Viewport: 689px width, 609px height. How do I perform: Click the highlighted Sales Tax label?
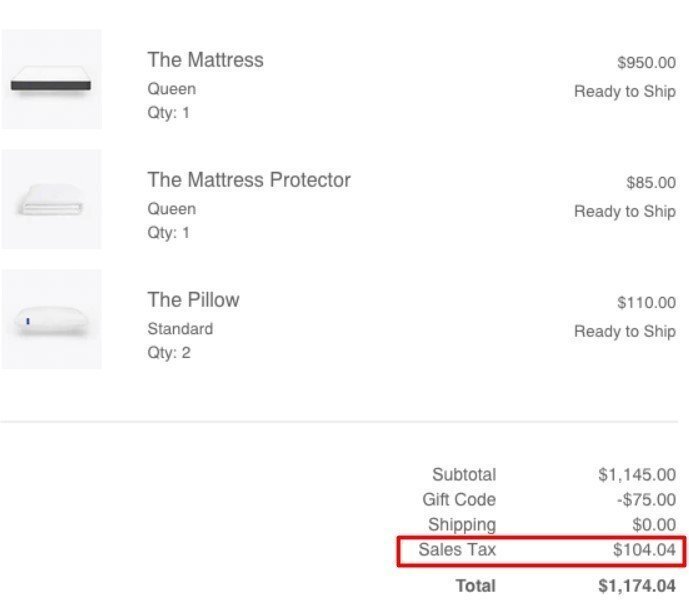click(x=457, y=550)
